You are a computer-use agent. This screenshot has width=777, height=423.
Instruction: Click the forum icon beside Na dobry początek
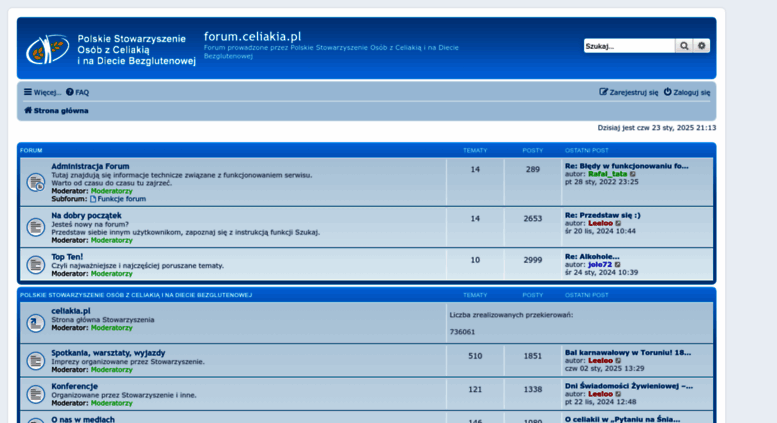36,227
